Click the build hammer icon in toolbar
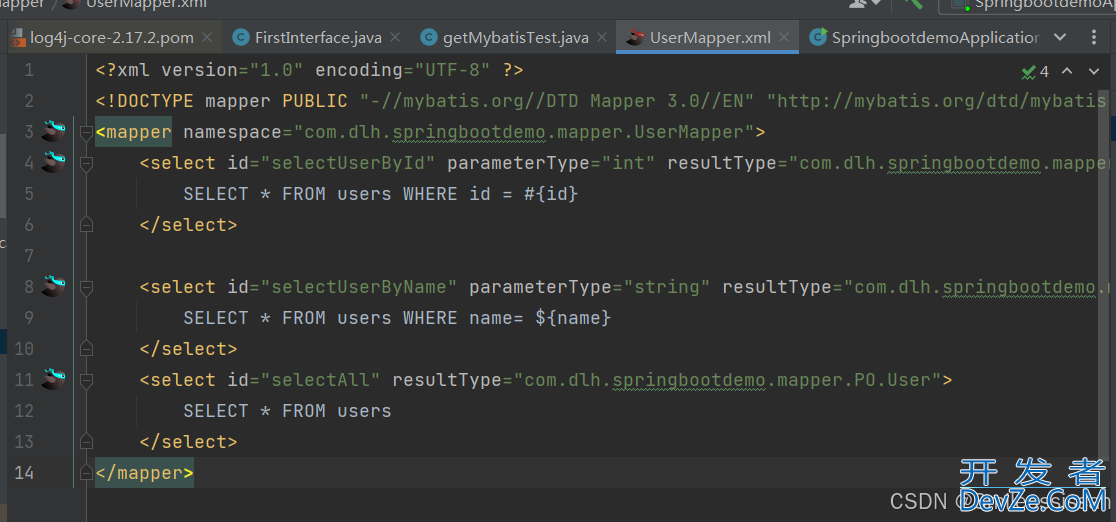The height and width of the screenshot is (522, 1116). click(x=914, y=4)
